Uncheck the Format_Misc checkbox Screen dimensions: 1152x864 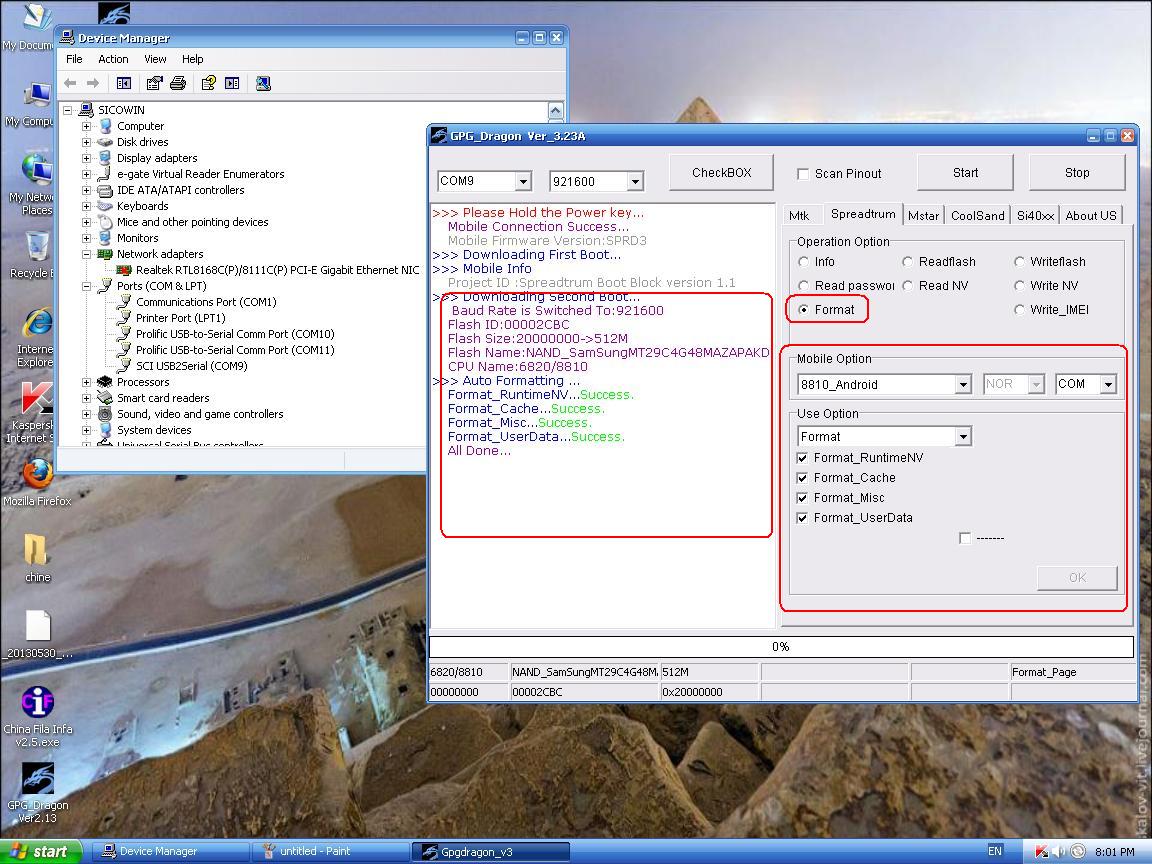[802, 498]
